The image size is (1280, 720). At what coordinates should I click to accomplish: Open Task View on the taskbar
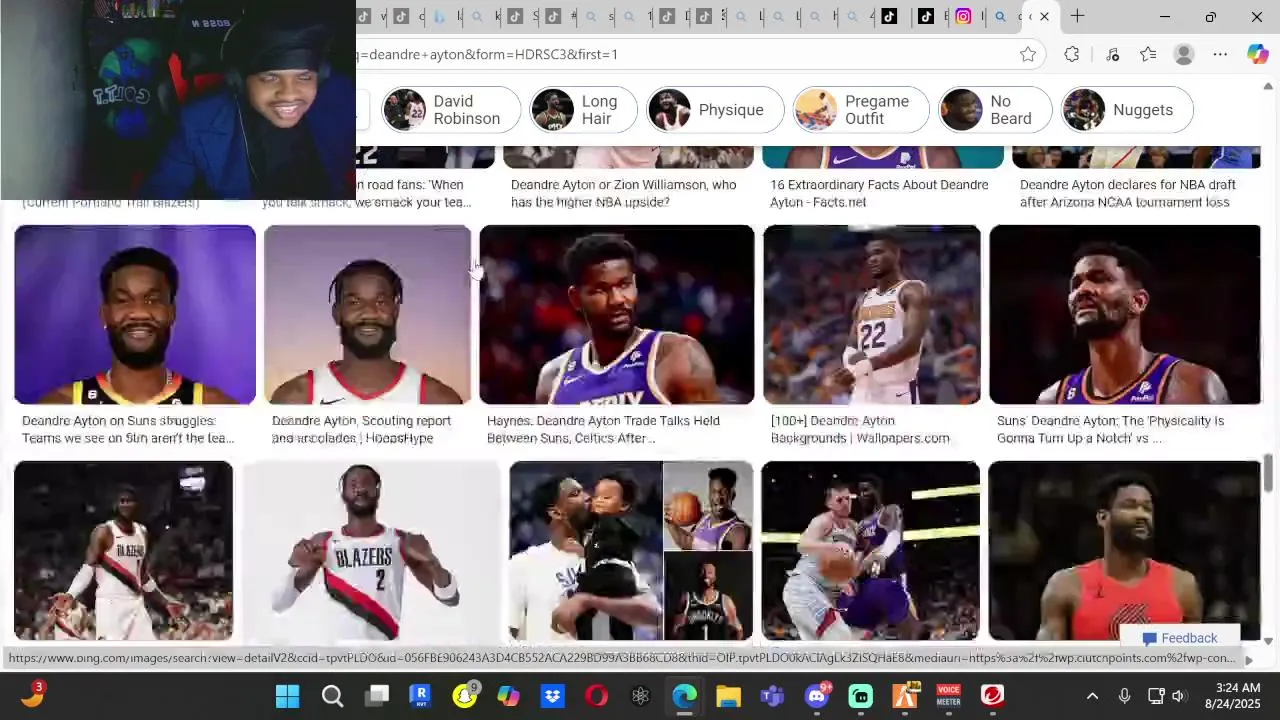tap(377, 696)
